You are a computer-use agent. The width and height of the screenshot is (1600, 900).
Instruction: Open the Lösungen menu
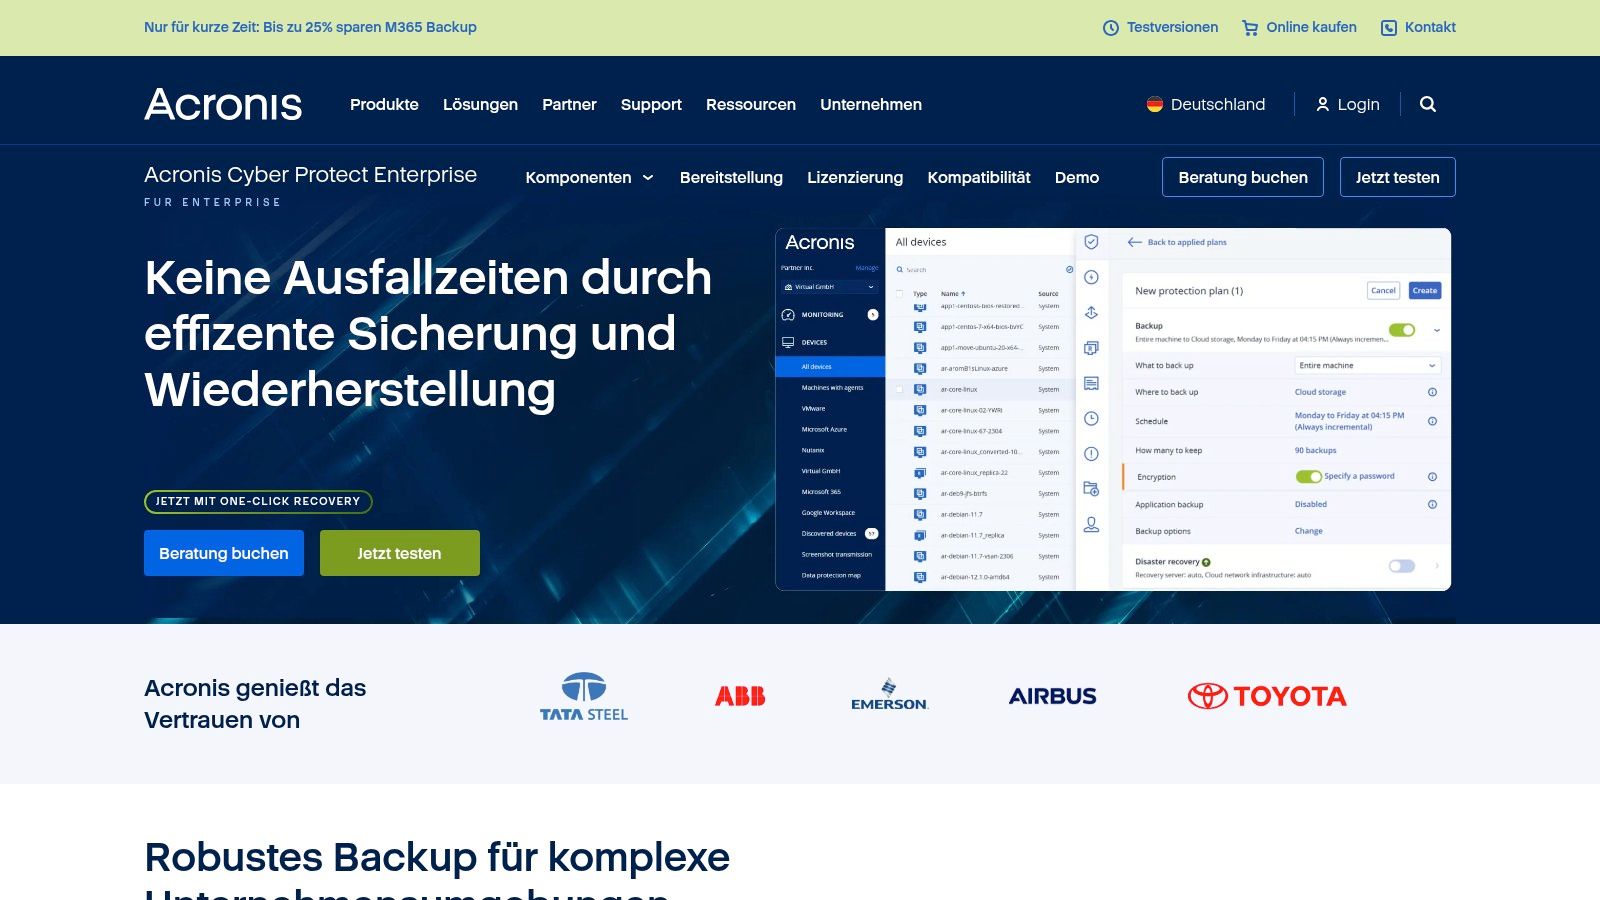click(x=480, y=104)
